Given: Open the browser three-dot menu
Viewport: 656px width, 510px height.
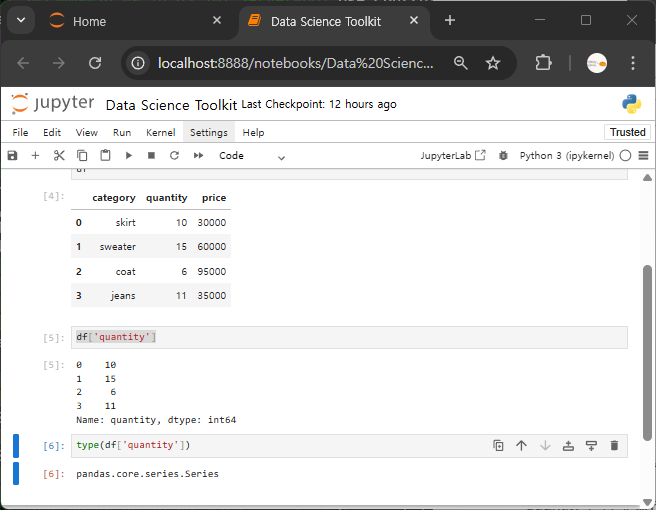Looking at the screenshot, I should click(x=633, y=63).
